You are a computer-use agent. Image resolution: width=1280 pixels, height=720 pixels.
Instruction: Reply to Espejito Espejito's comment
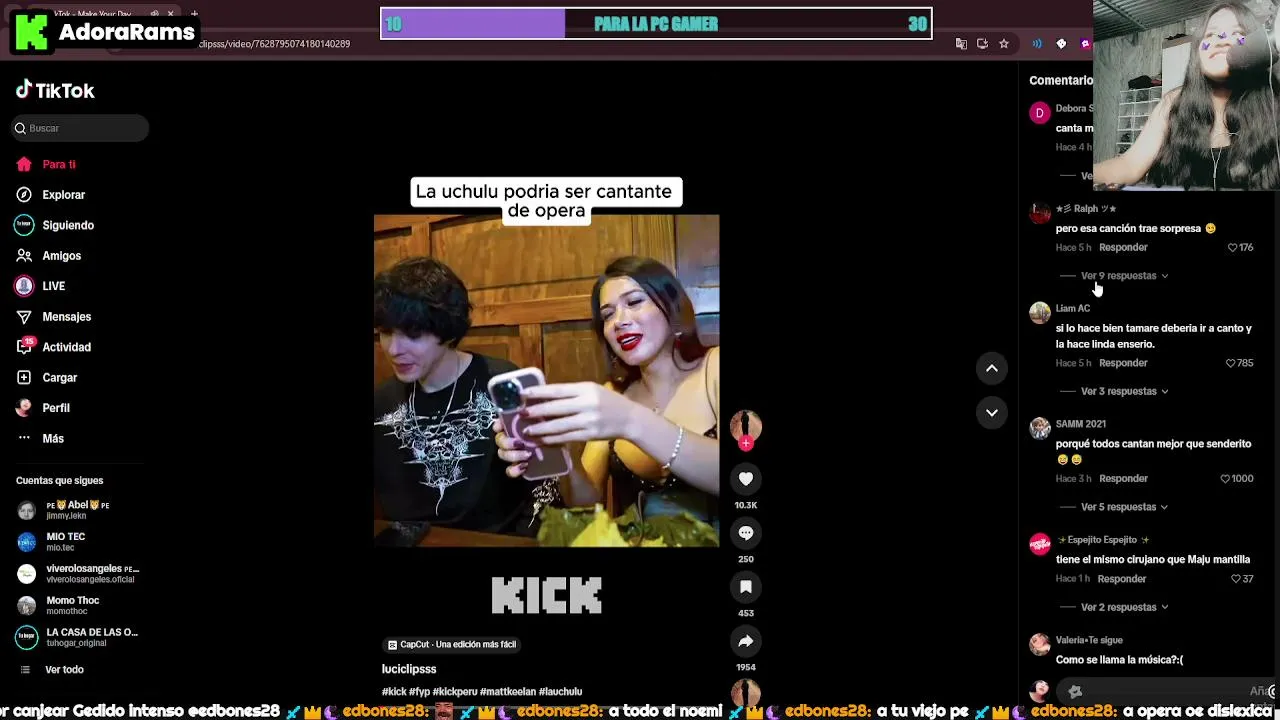(x=1121, y=579)
